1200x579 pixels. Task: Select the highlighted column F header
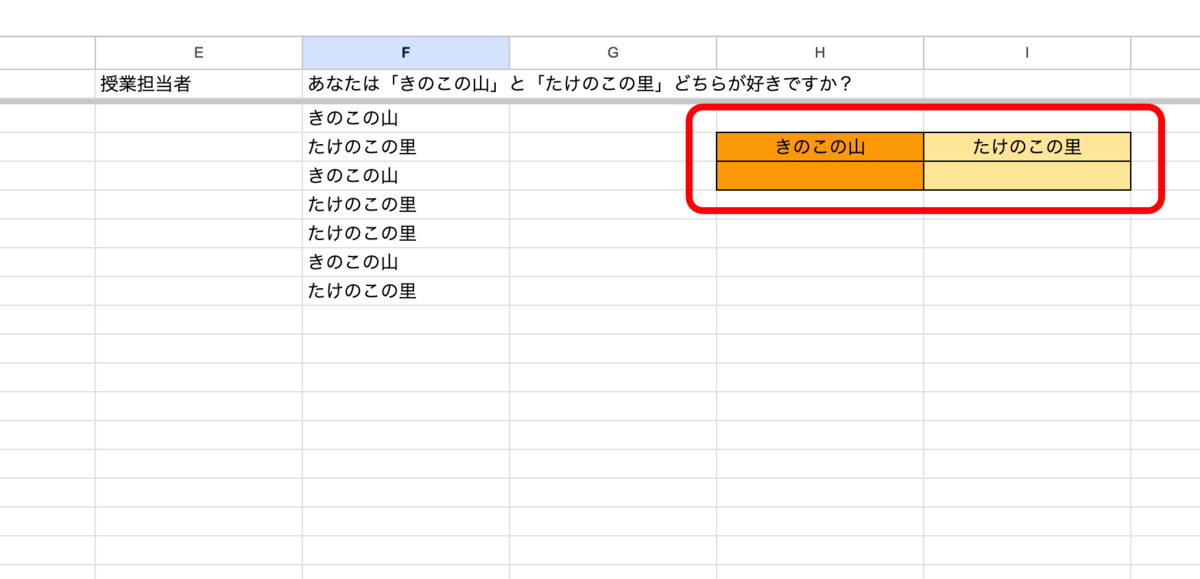[406, 53]
